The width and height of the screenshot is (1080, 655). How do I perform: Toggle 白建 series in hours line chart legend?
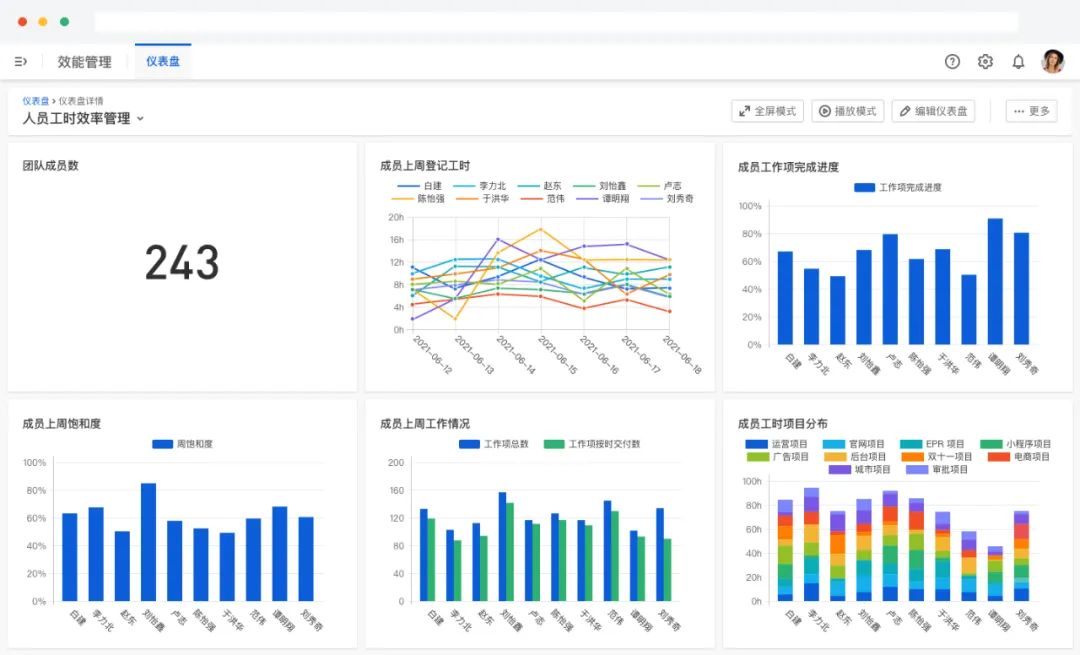coord(419,186)
